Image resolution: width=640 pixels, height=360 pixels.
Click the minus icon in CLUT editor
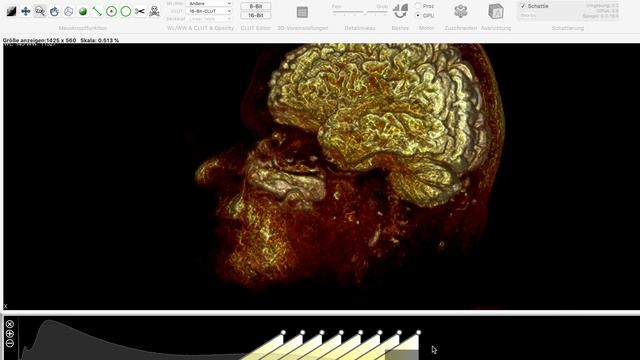(x=10, y=343)
